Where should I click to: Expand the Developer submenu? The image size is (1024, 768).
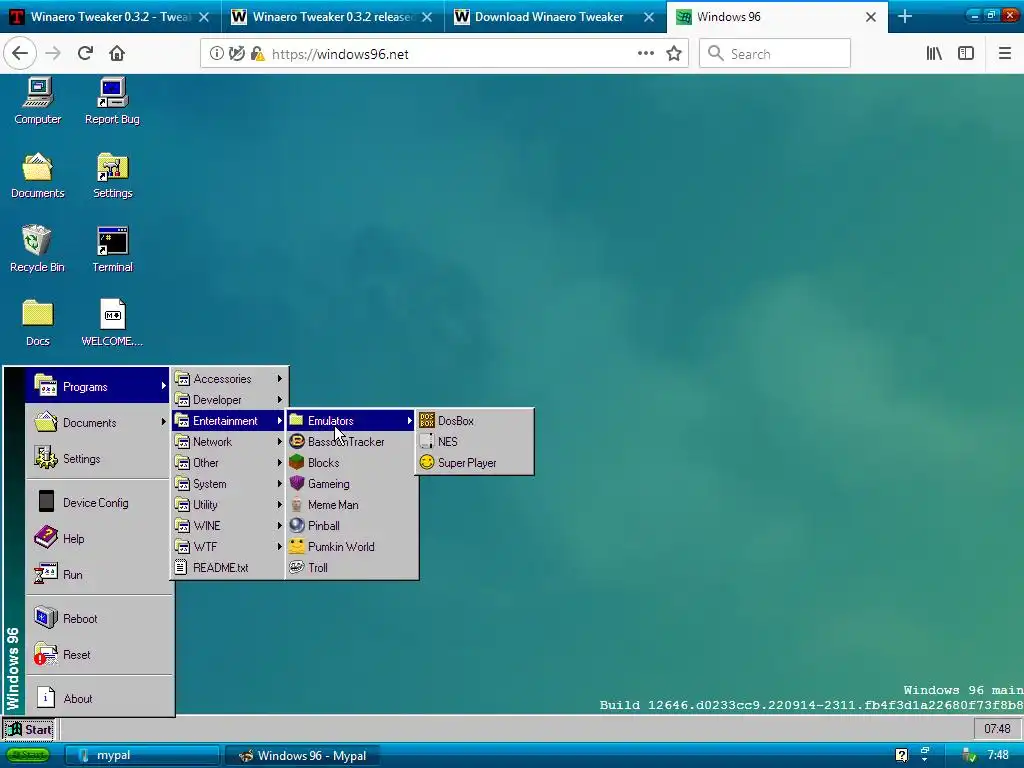(x=229, y=400)
